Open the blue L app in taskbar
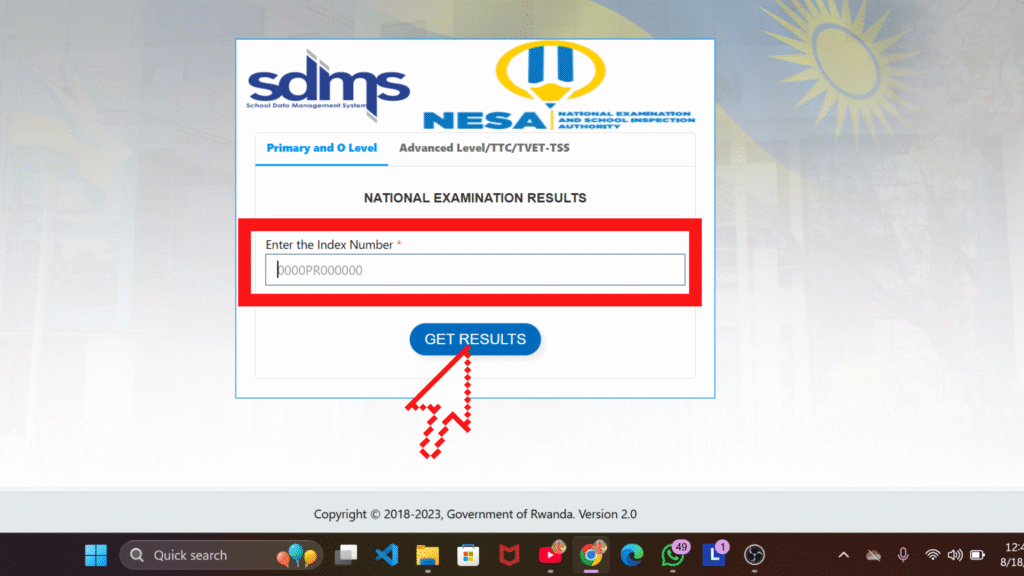This screenshot has width=1024, height=576. [714, 554]
